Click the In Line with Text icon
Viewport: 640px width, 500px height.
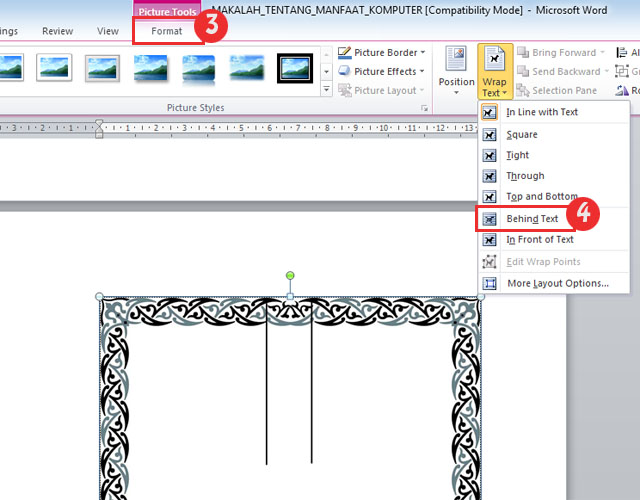pos(489,112)
